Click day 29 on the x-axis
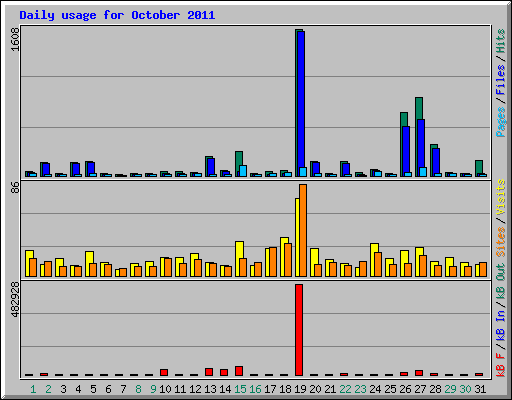Screen dimensions: 512x400 click(x=450, y=389)
